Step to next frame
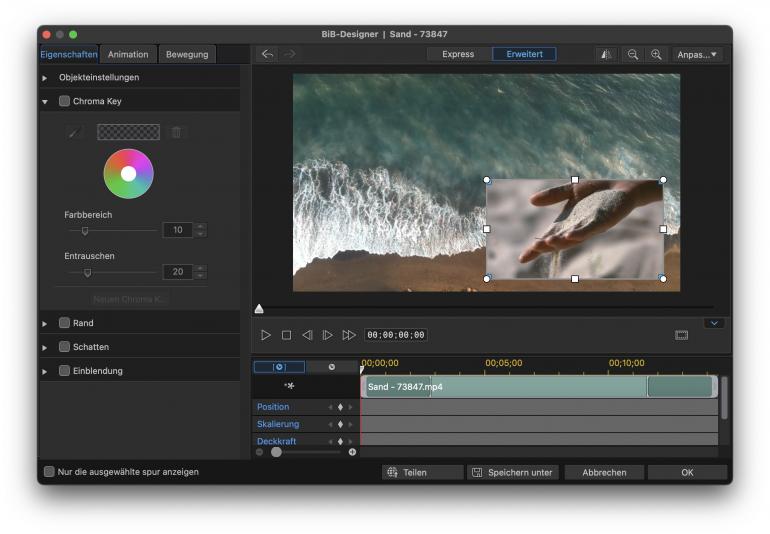The height and width of the screenshot is (534, 770). pyautogui.click(x=327, y=335)
